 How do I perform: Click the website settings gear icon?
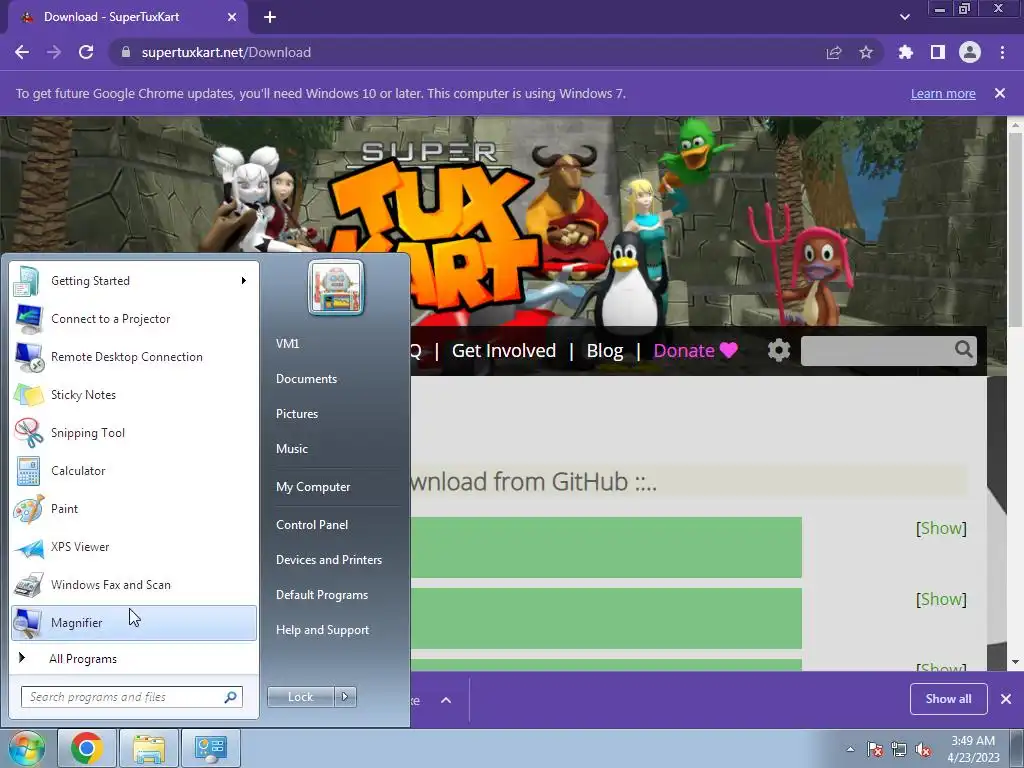click(x=778, y=350)
